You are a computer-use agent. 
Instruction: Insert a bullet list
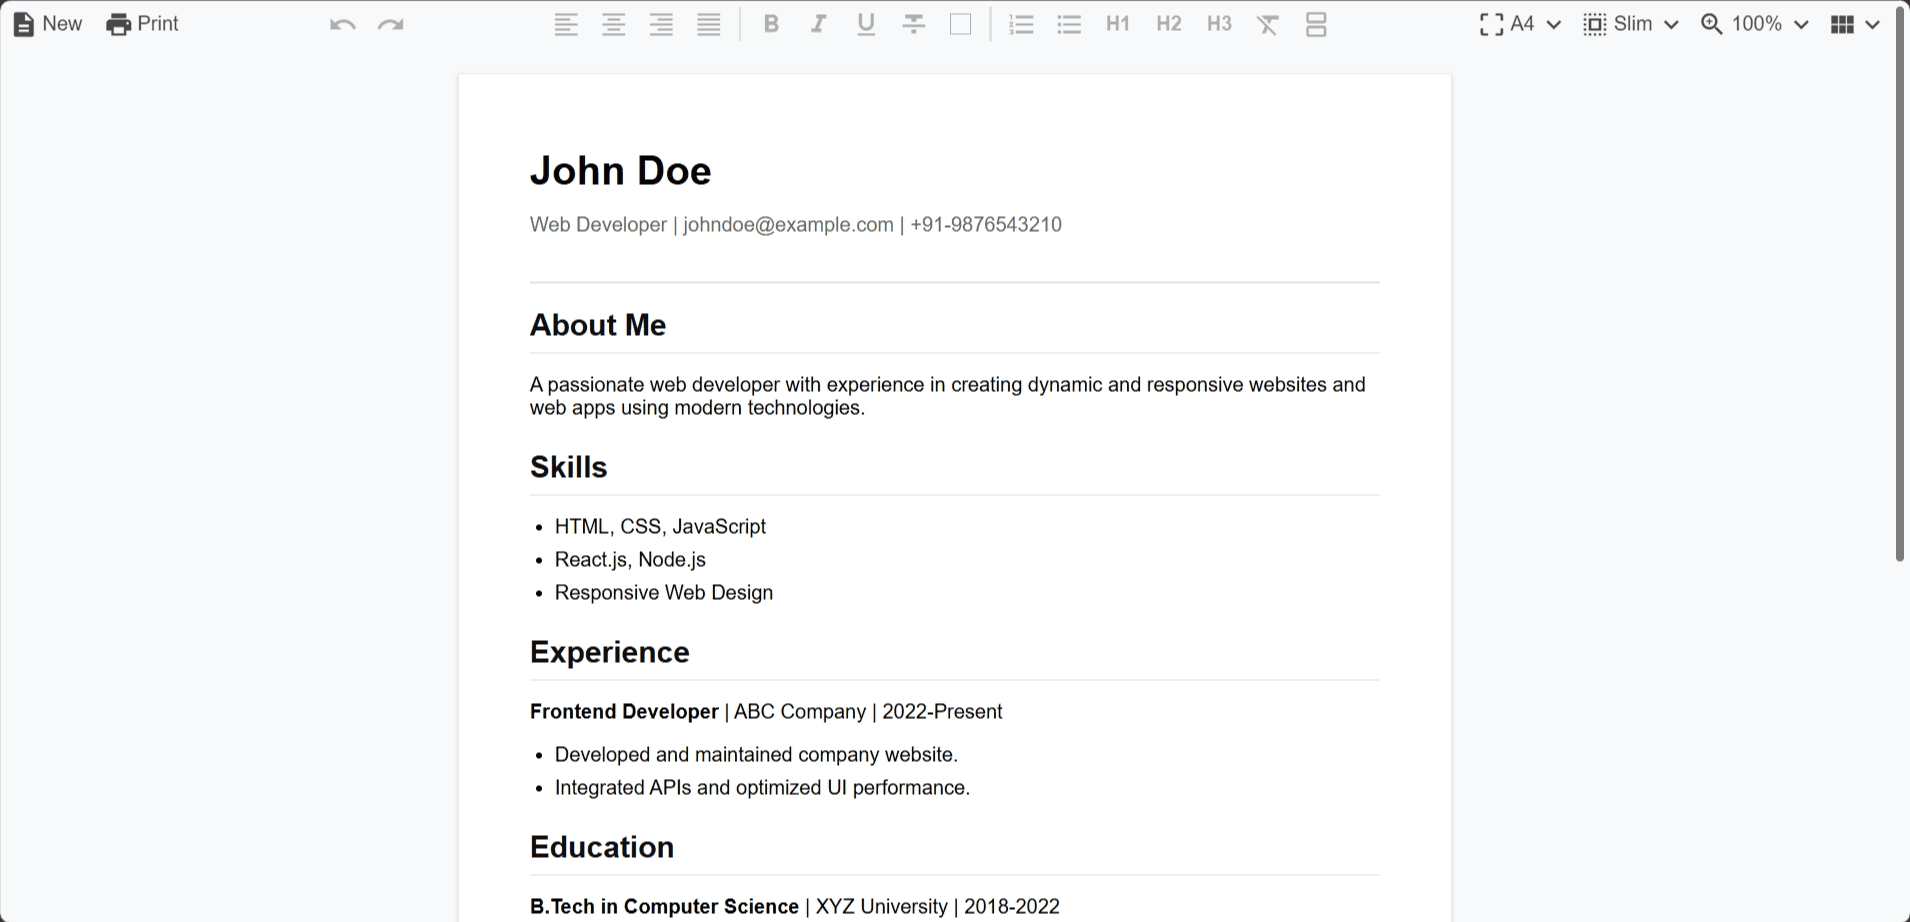(1068, 23)
